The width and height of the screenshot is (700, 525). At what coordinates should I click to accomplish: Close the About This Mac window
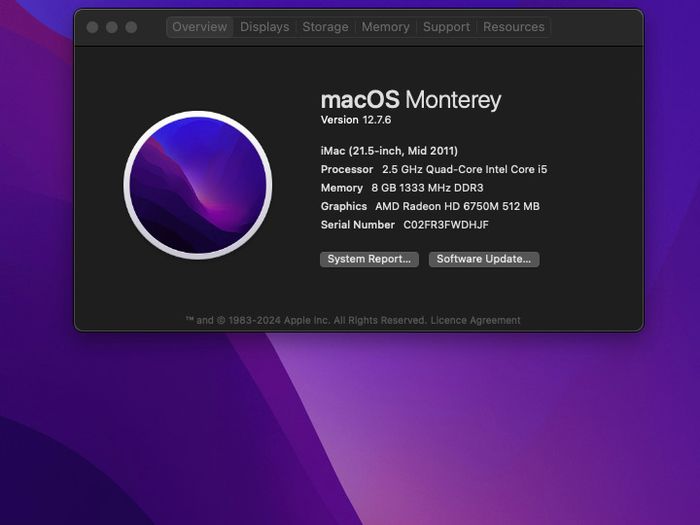[92, 27]
